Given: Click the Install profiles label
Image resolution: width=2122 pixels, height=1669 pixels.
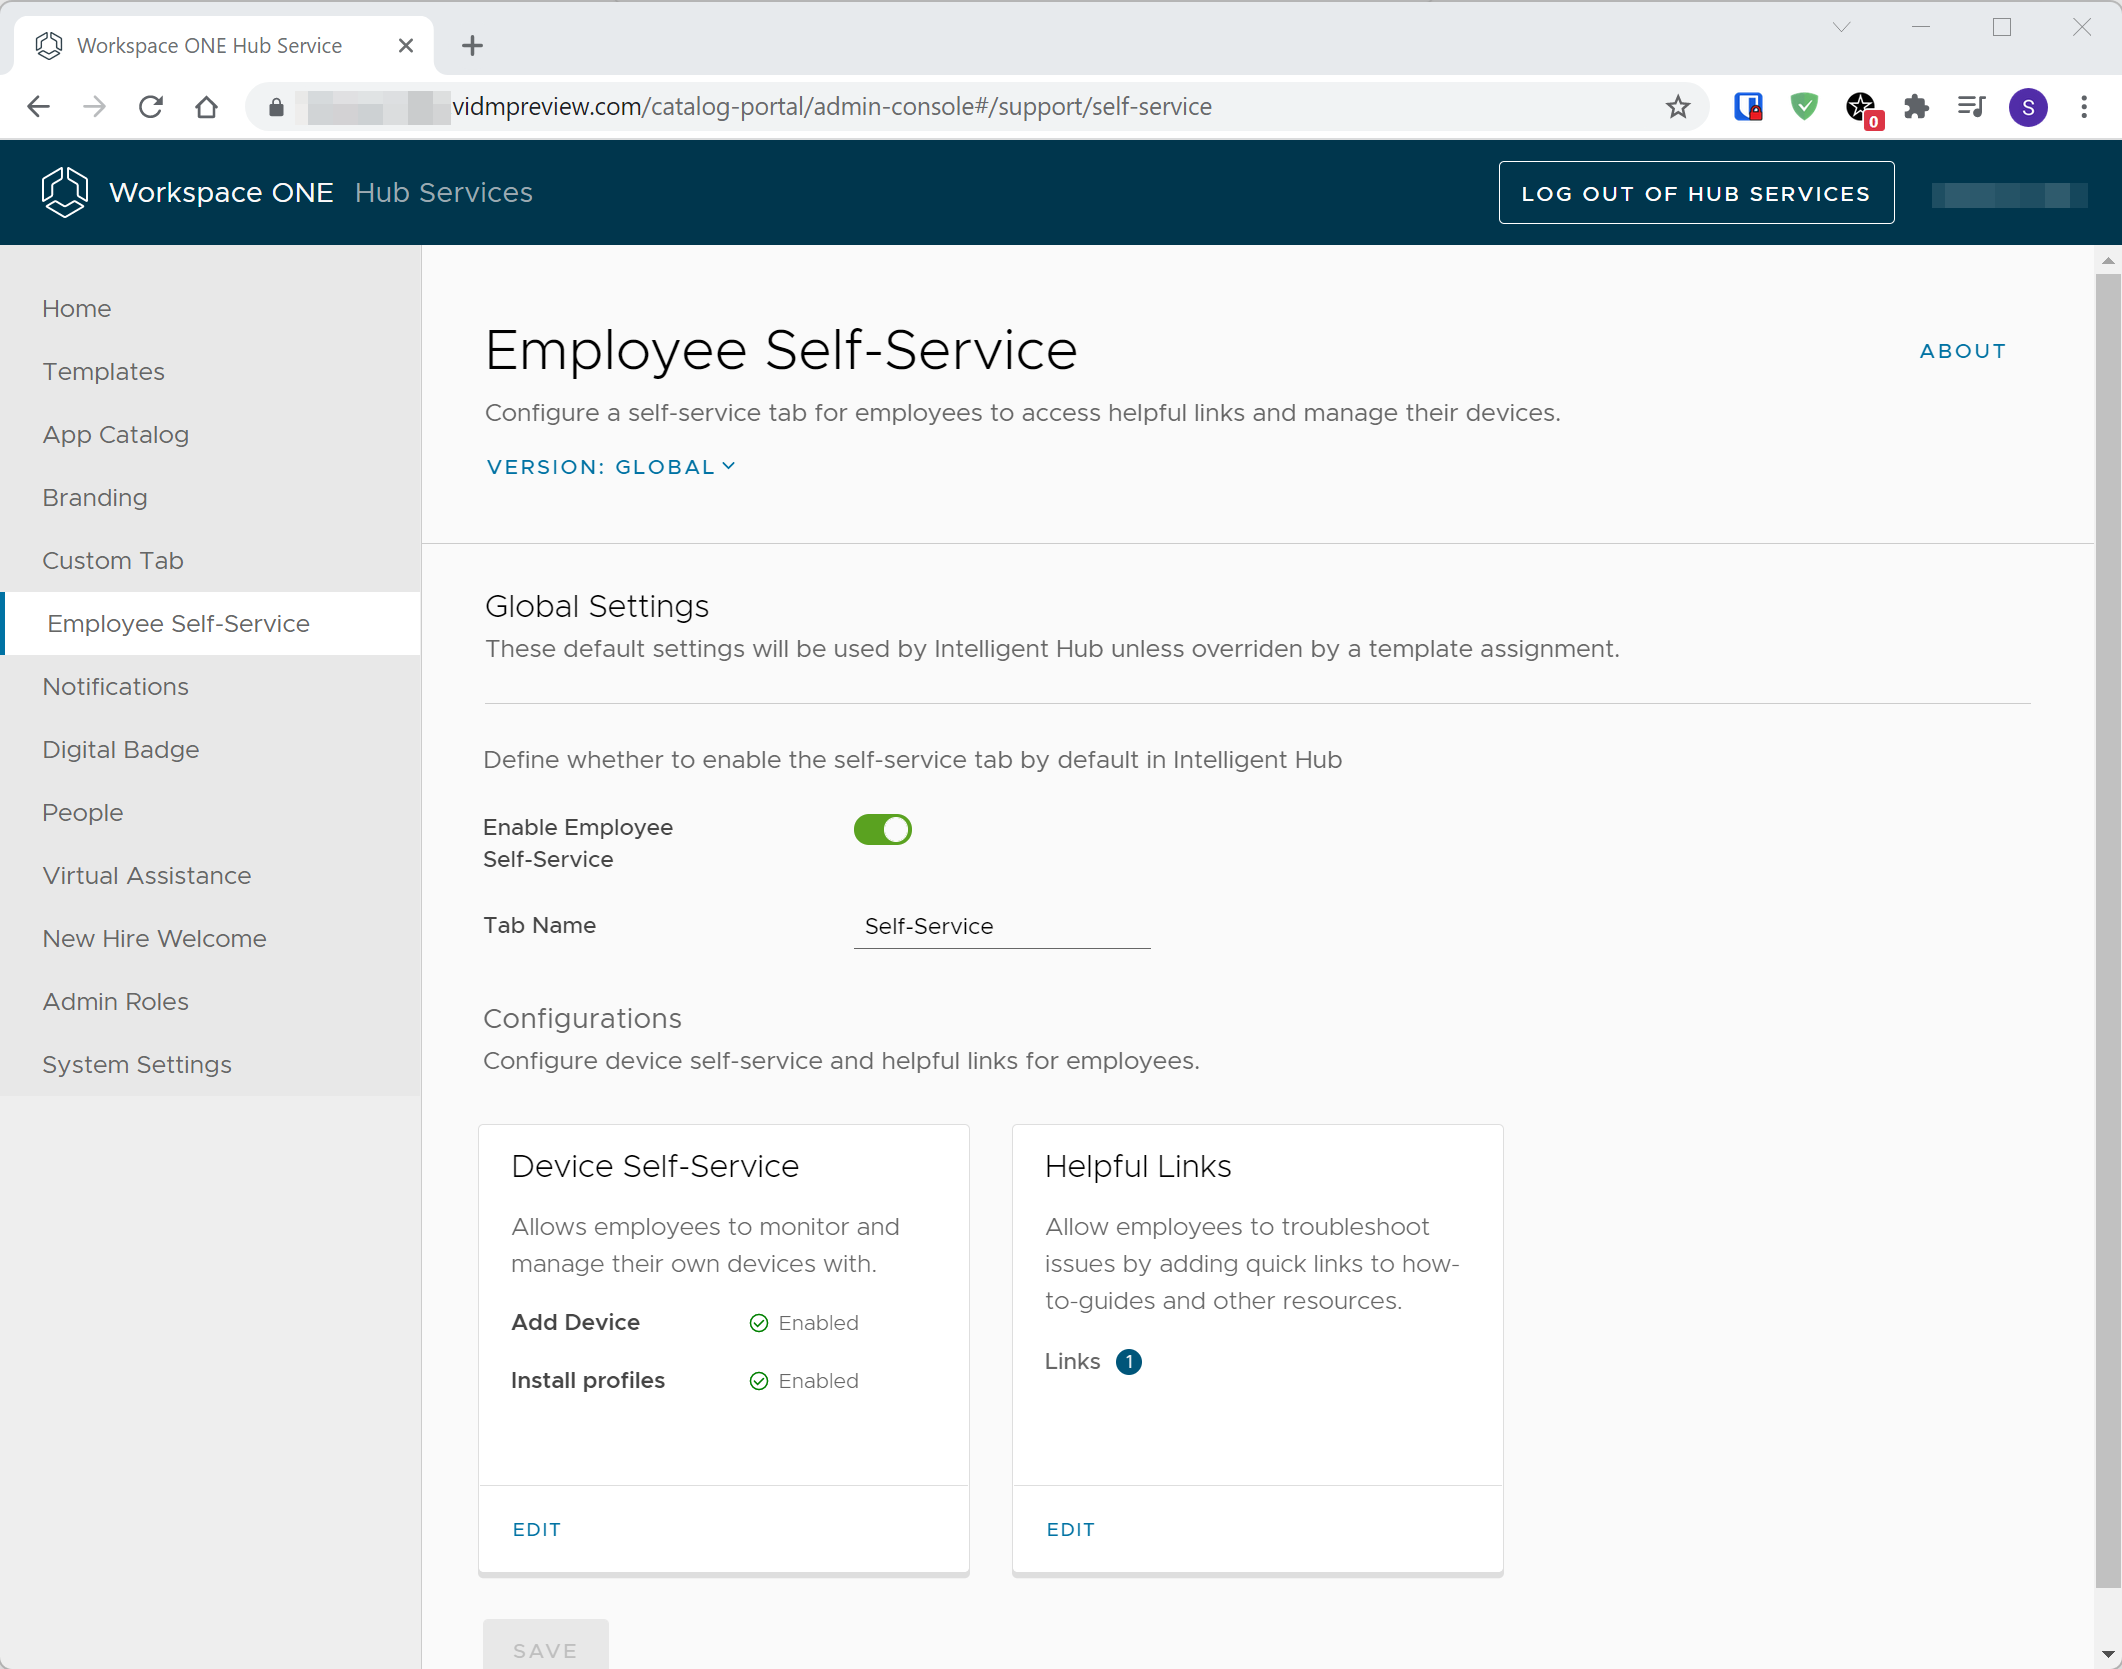Looking at the screenshot, I should pyautogui.click(x=588, y=1381).
